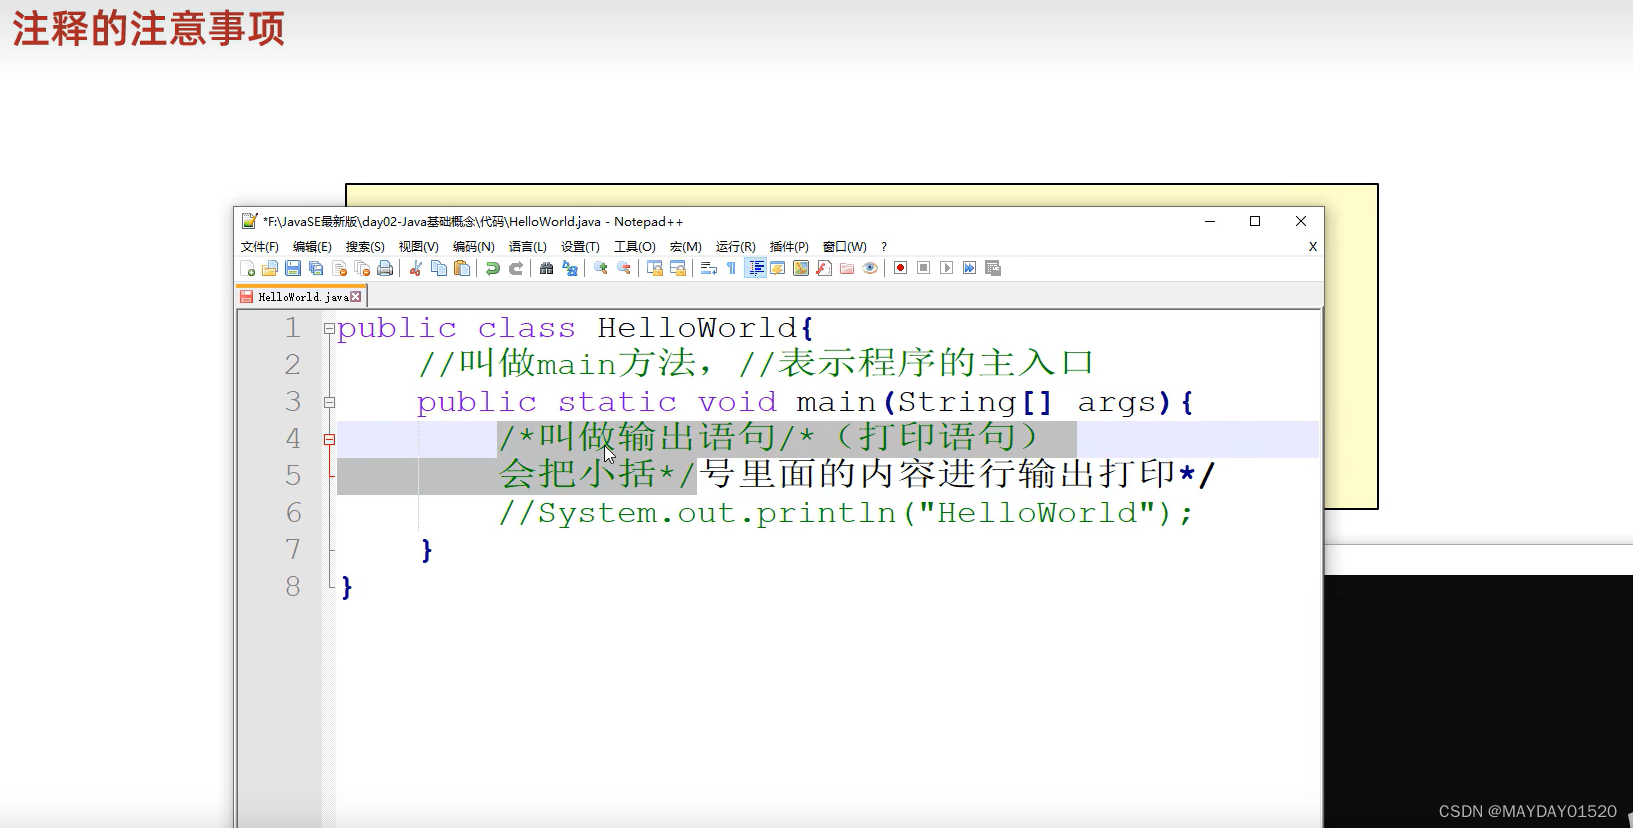Maximize the Notepad++ window

tap(1255, 221)
